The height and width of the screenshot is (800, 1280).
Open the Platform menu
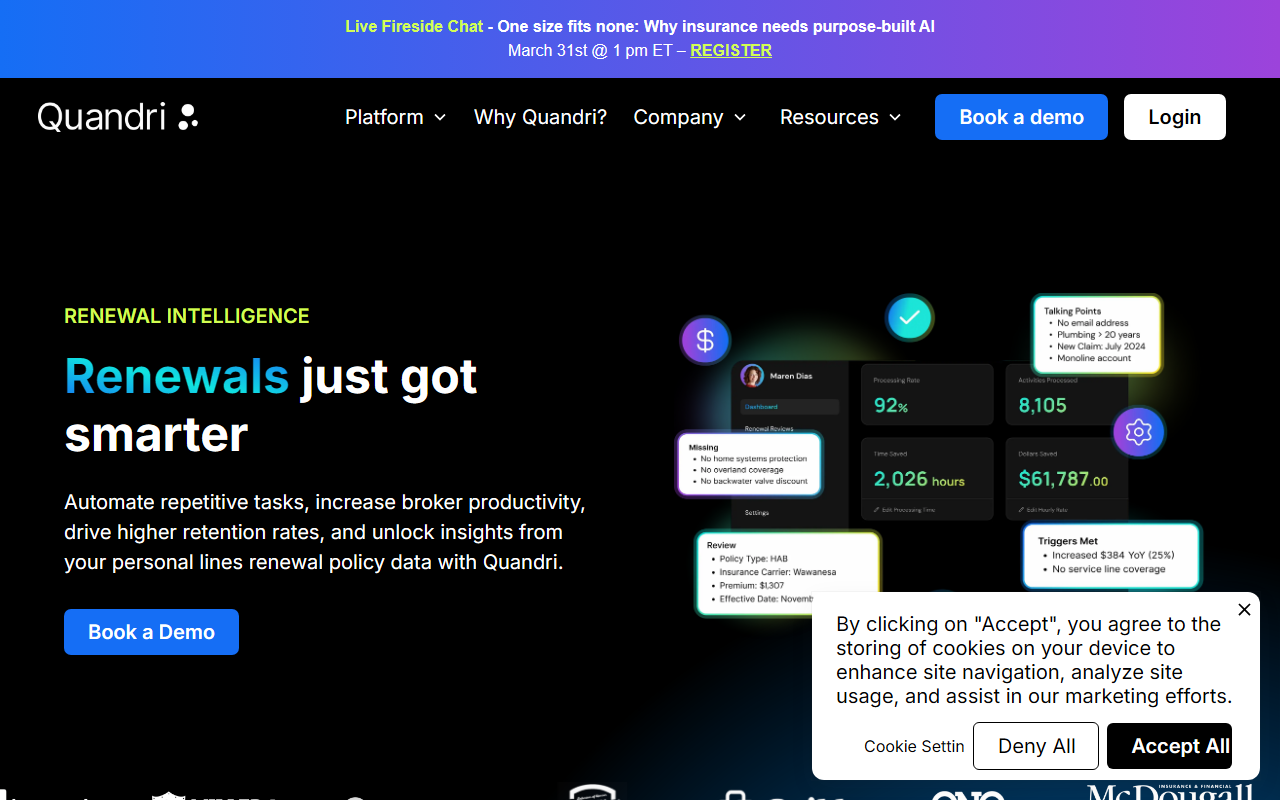pos(396,117)
